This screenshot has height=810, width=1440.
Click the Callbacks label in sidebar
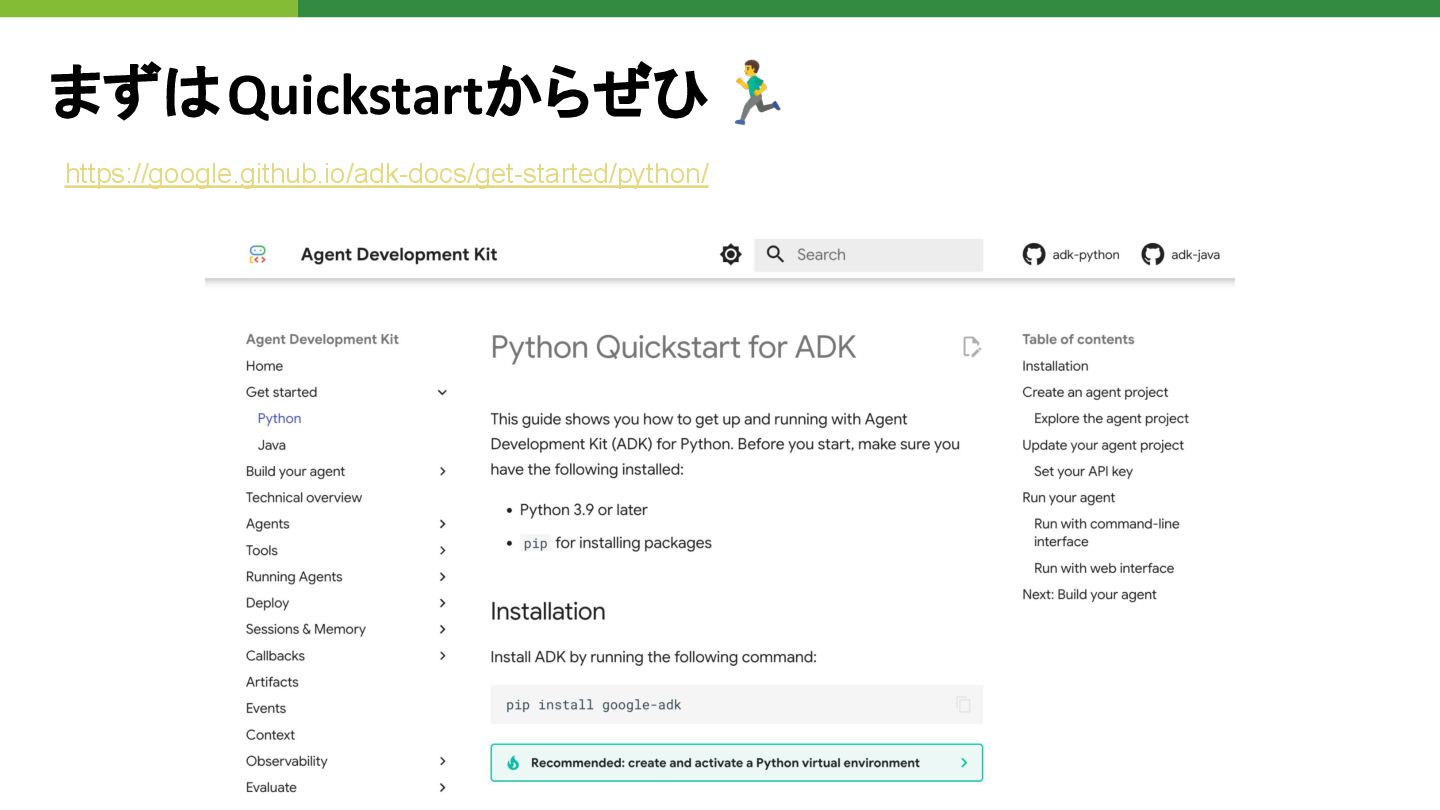click(x=275, y=656)
